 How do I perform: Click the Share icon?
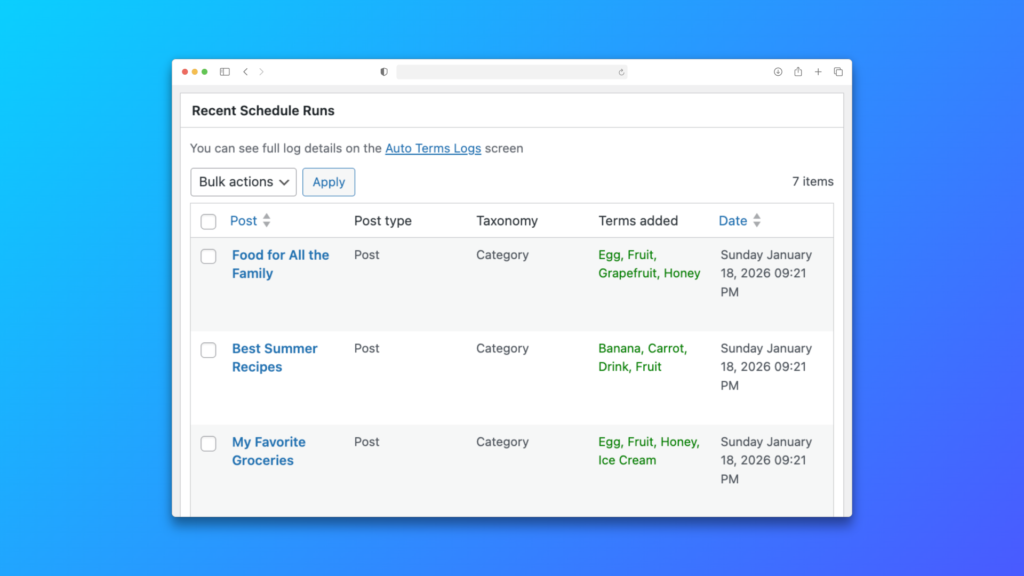(798, 72)
